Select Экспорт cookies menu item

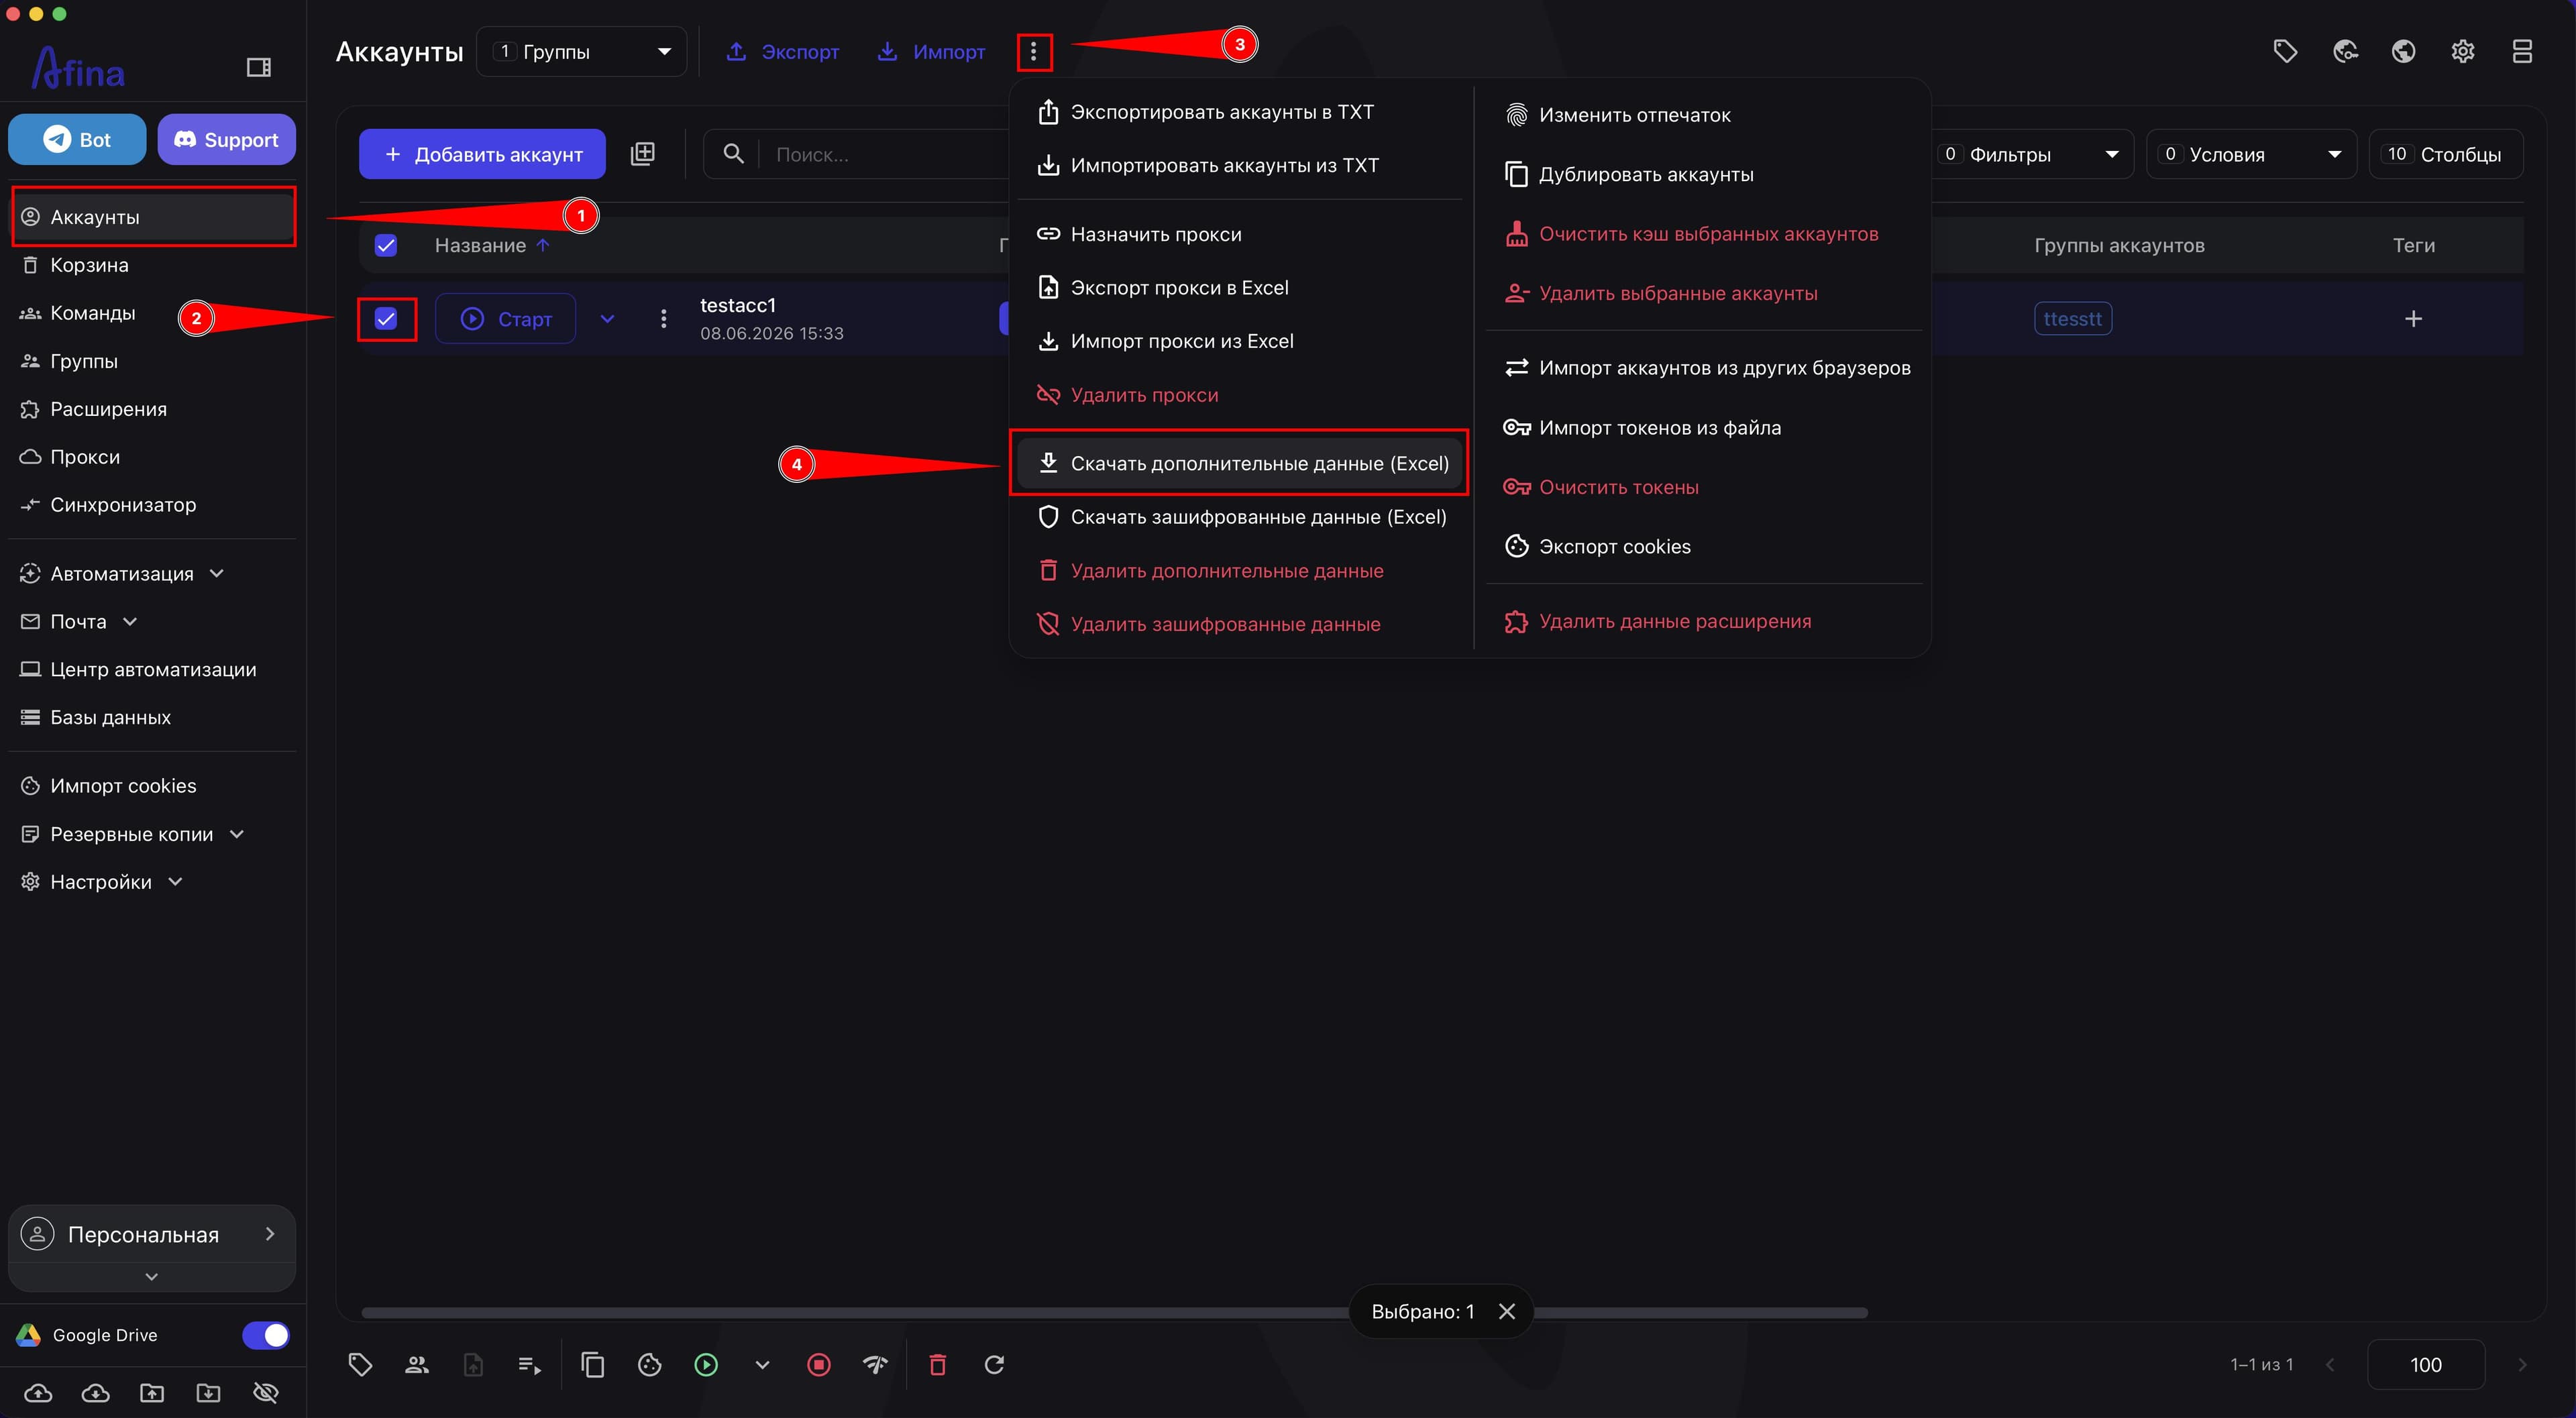[x=1704, y=546]
